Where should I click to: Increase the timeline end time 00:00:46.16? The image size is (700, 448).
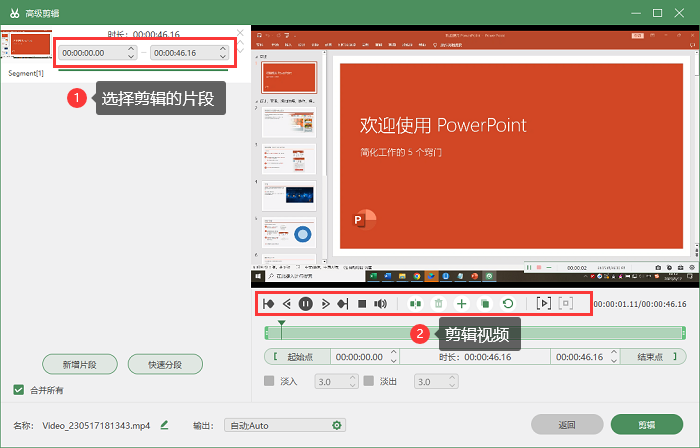pos(614,353)
